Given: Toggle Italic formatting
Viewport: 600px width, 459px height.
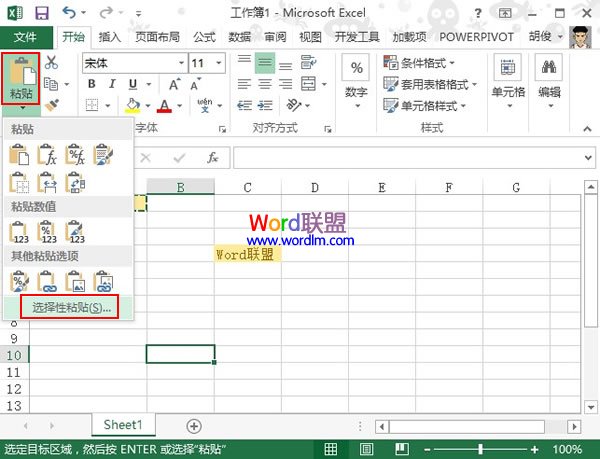Looking at the screenshot, I should click(x=112, y=84).
